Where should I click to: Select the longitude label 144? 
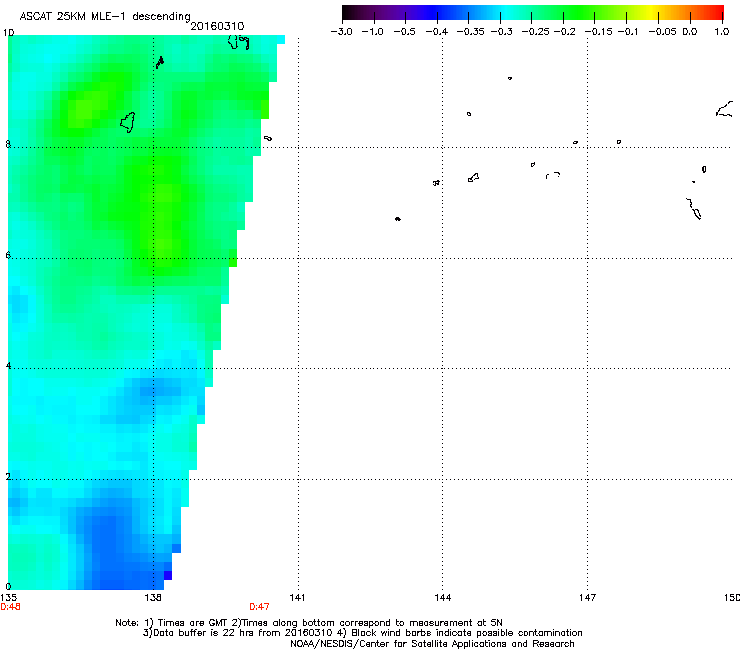point(443,598)
